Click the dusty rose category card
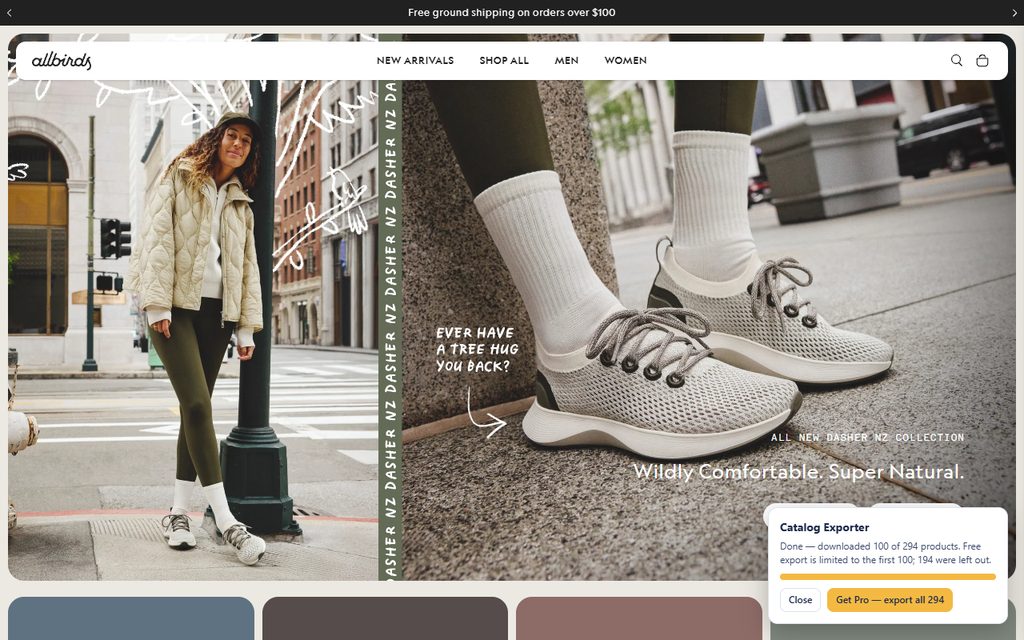The height and width of the screenshot is (640, 1024). coord(639,618)
